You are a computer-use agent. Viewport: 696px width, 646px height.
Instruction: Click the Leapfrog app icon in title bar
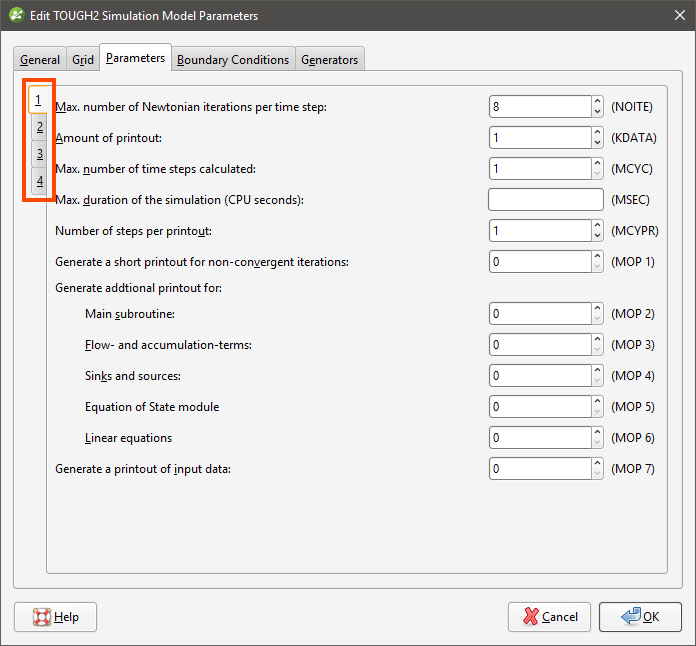(16, 16)
